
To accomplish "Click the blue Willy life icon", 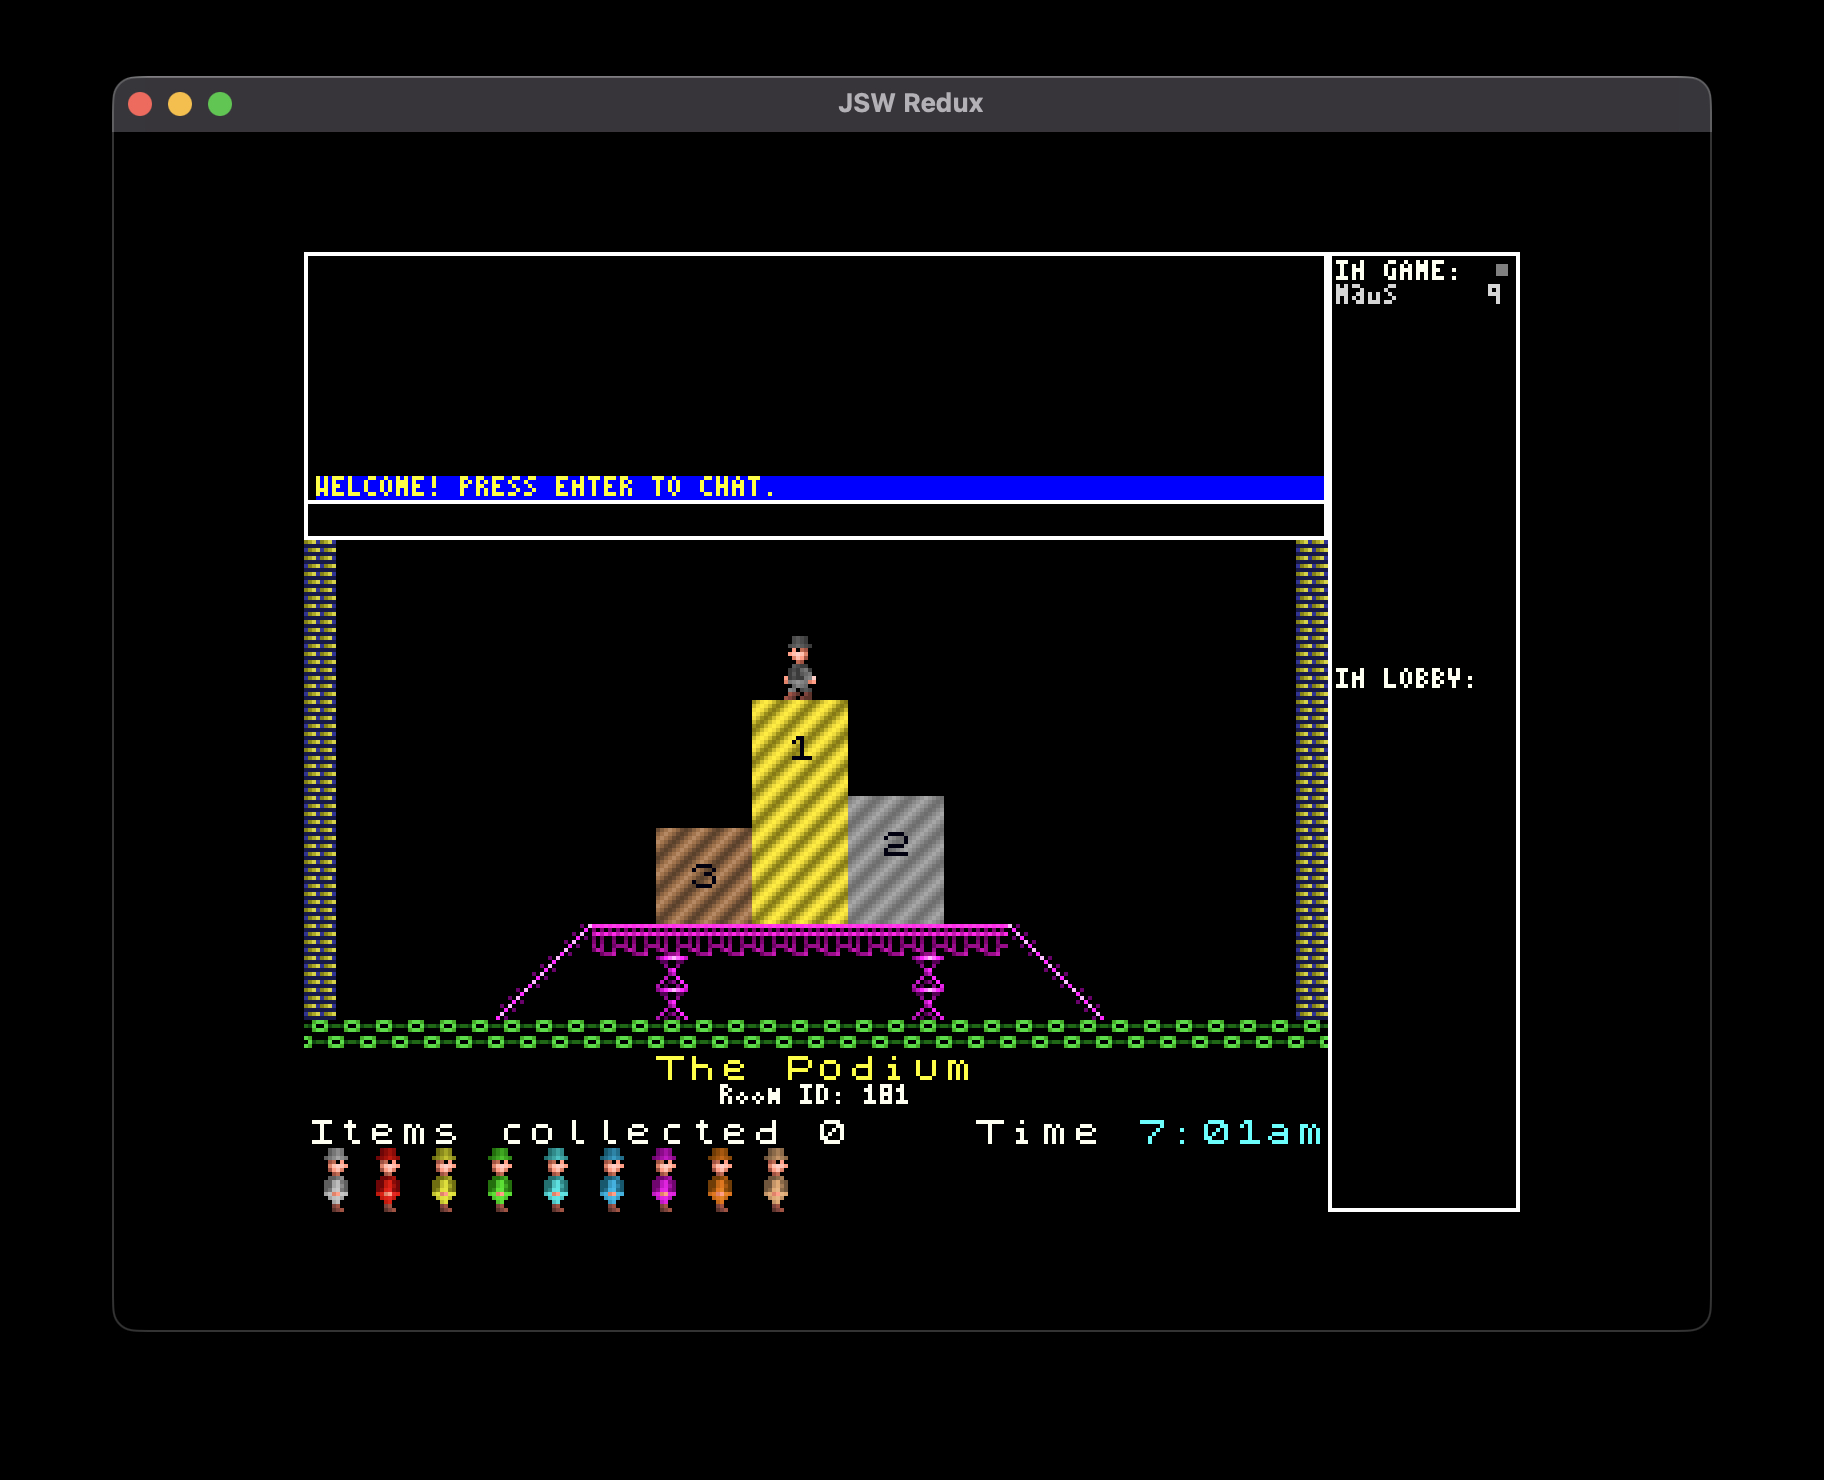I will tap(611, 1180).
